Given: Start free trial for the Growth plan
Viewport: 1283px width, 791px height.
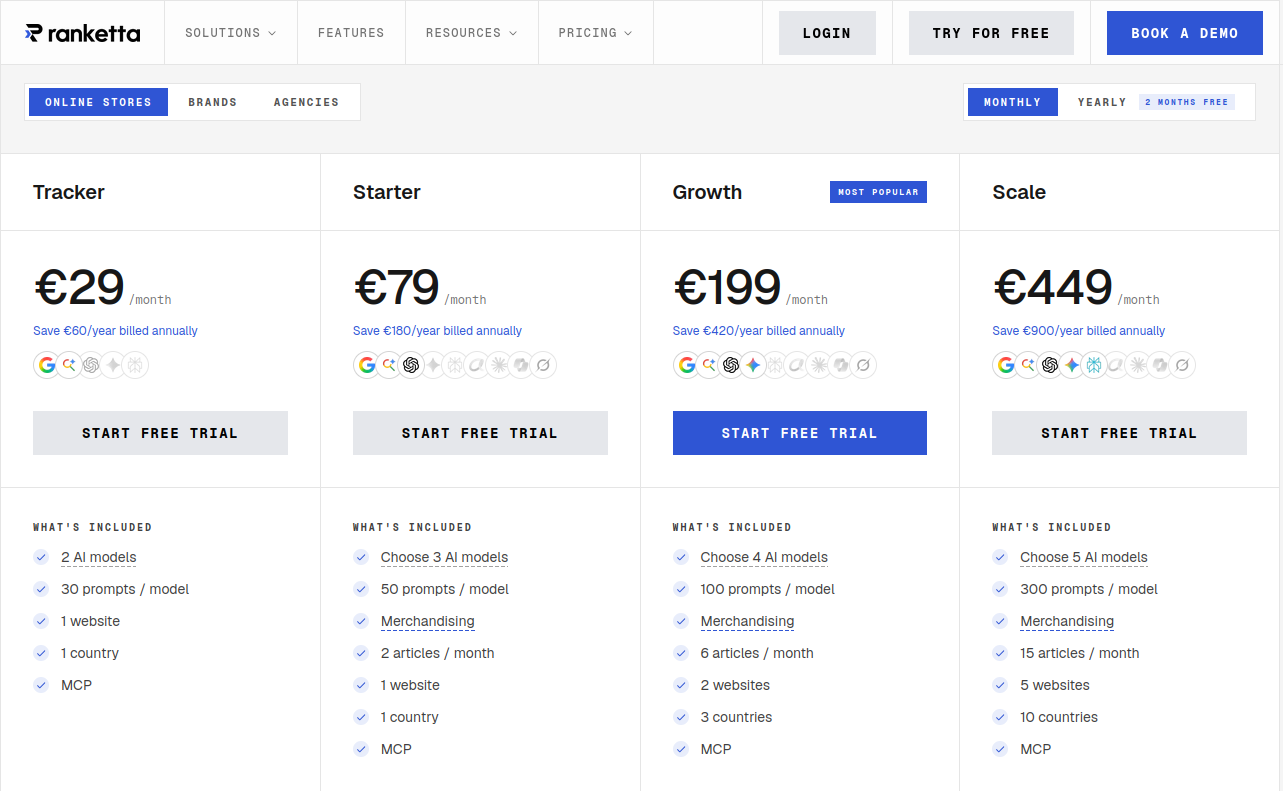Looking at the screenshot, I should coord(800,433).
